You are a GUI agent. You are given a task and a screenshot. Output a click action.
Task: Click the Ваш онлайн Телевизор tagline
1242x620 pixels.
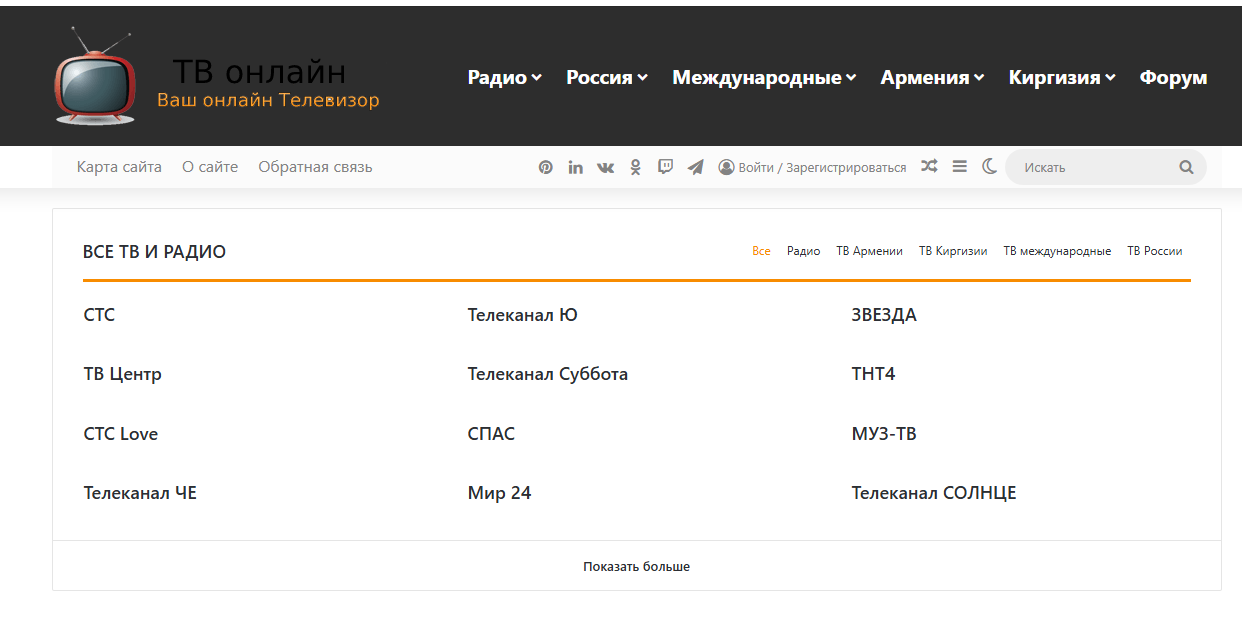coord(268,100)
